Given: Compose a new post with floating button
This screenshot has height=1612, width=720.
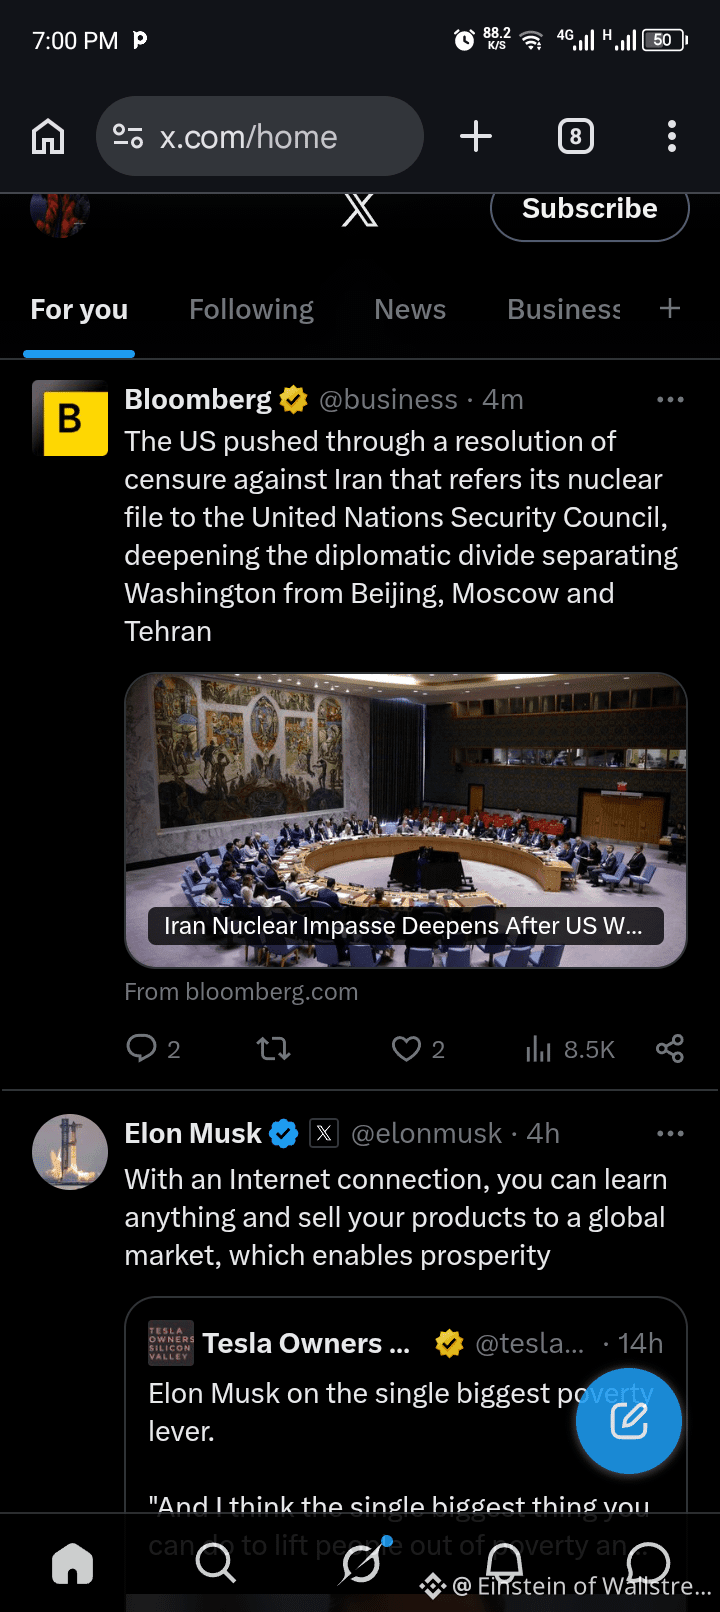Looking at the screenshot, I should point(629,1421).
